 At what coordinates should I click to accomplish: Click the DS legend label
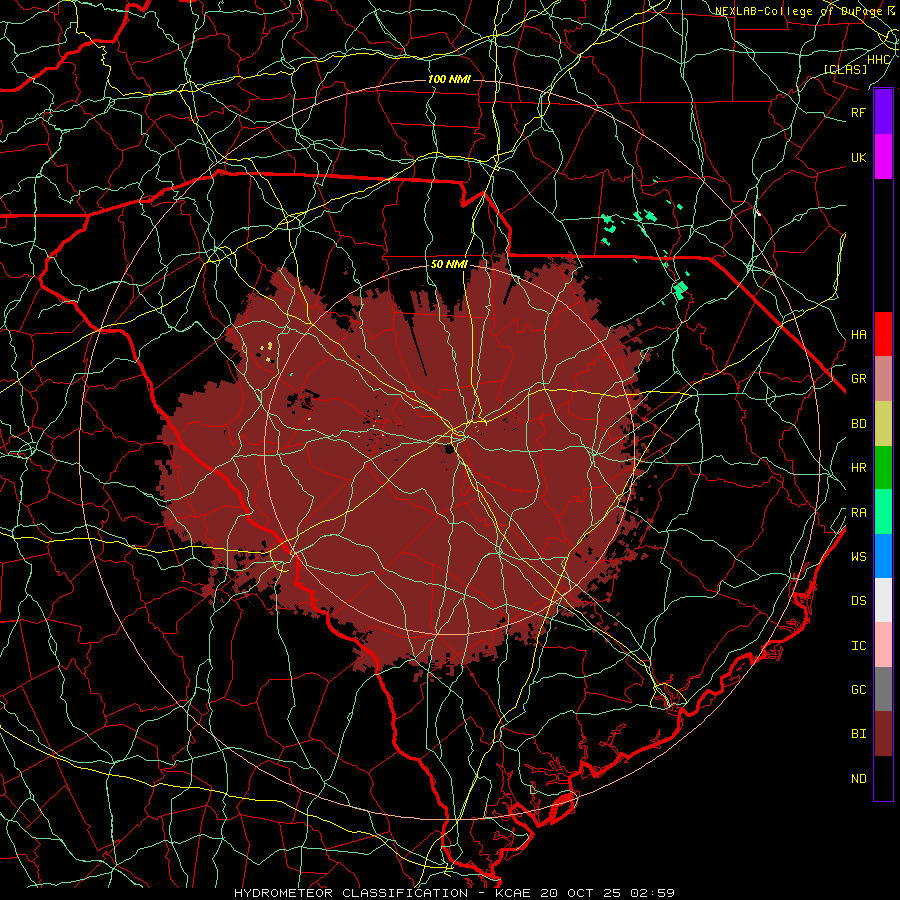pos(858,601)
